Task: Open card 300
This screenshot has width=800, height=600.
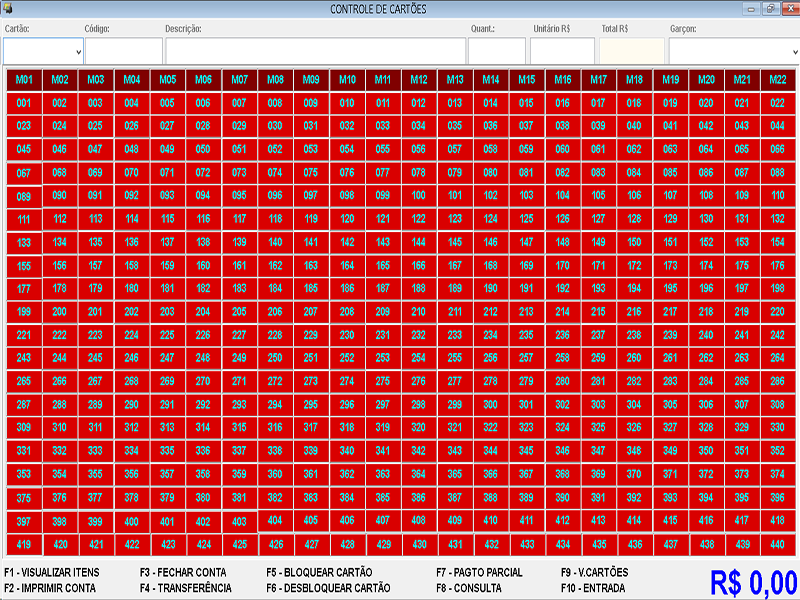Action: pyautogui.click(x=491, y=405)
